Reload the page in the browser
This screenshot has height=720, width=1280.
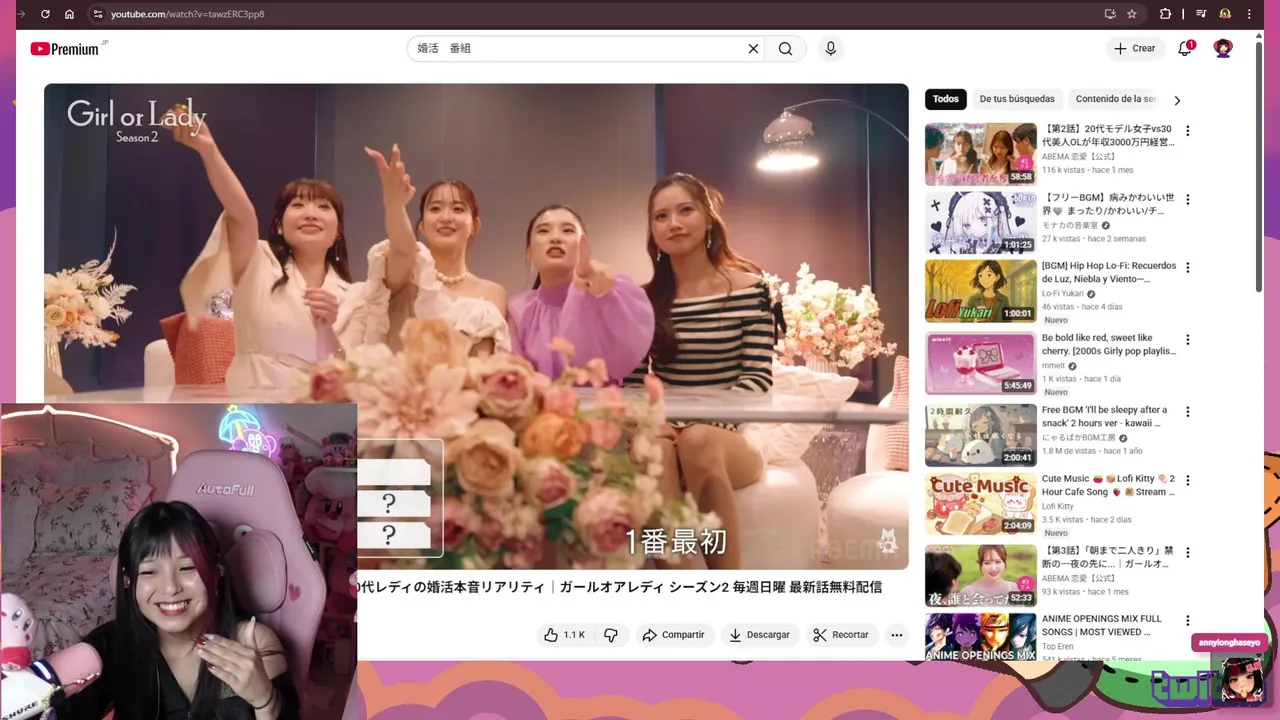45,14
